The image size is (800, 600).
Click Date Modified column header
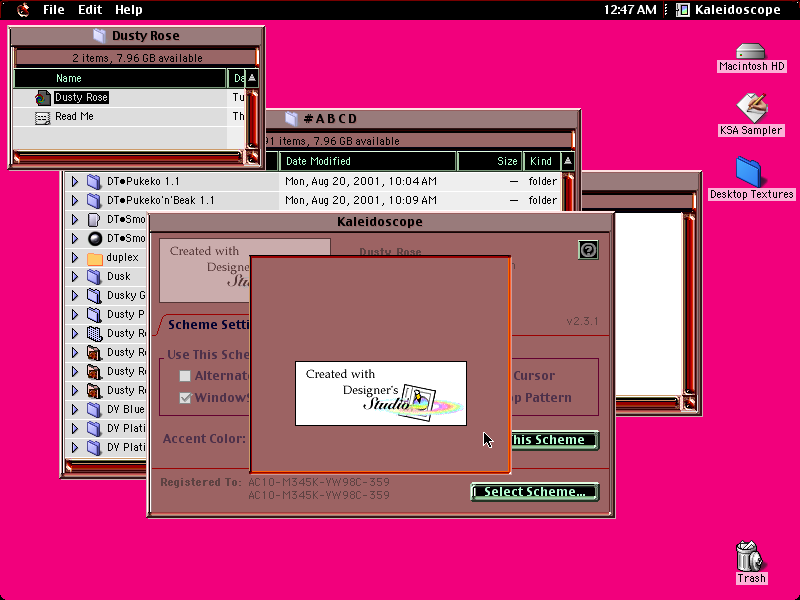pos(367,161)
